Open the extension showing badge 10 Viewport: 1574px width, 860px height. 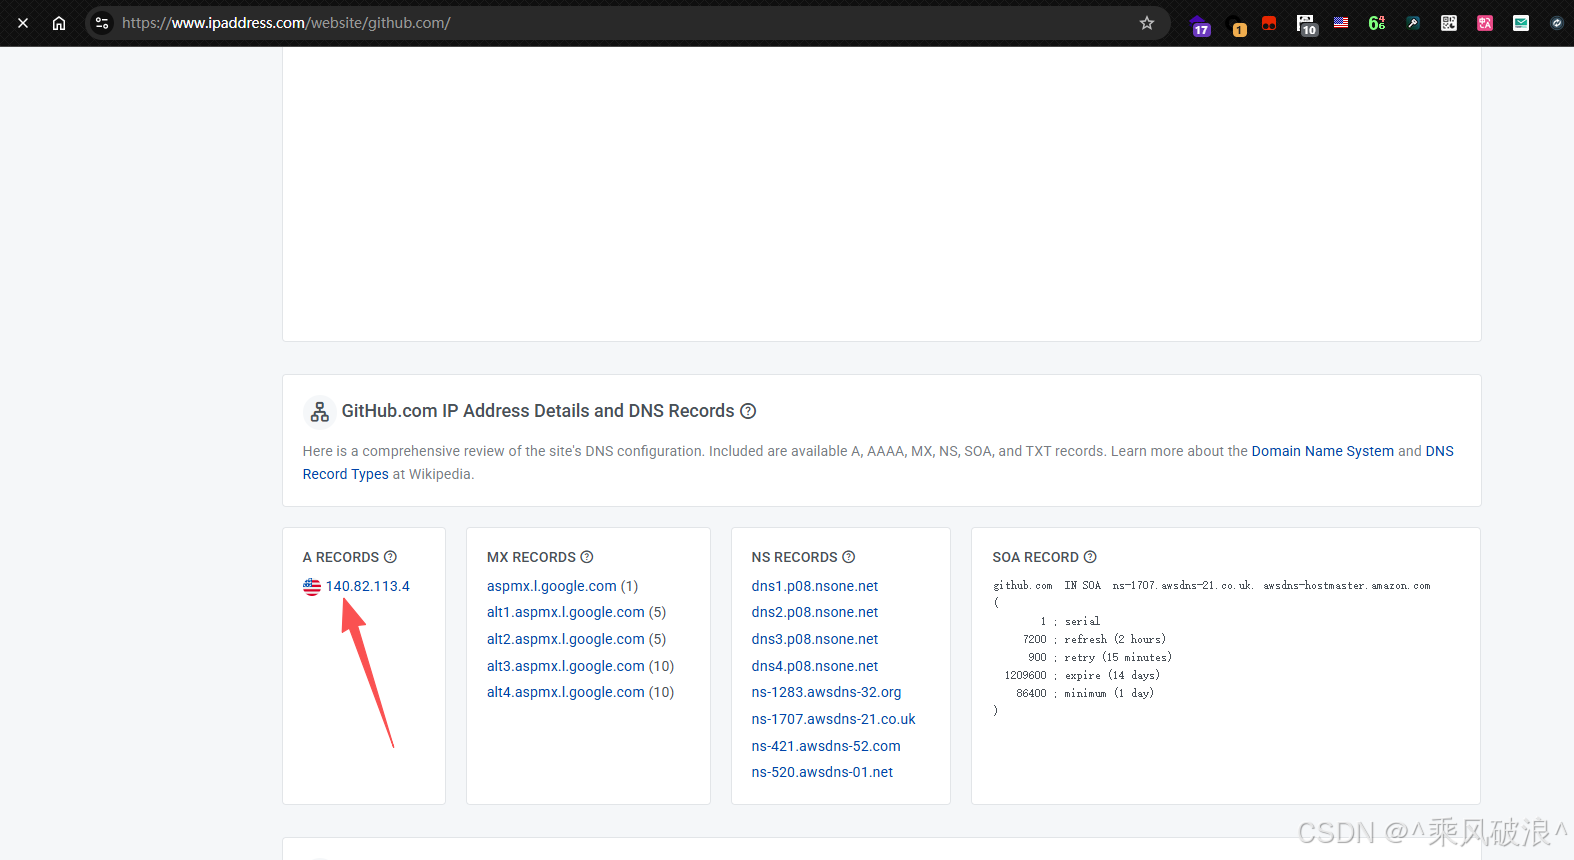(x=1306, y=24)
